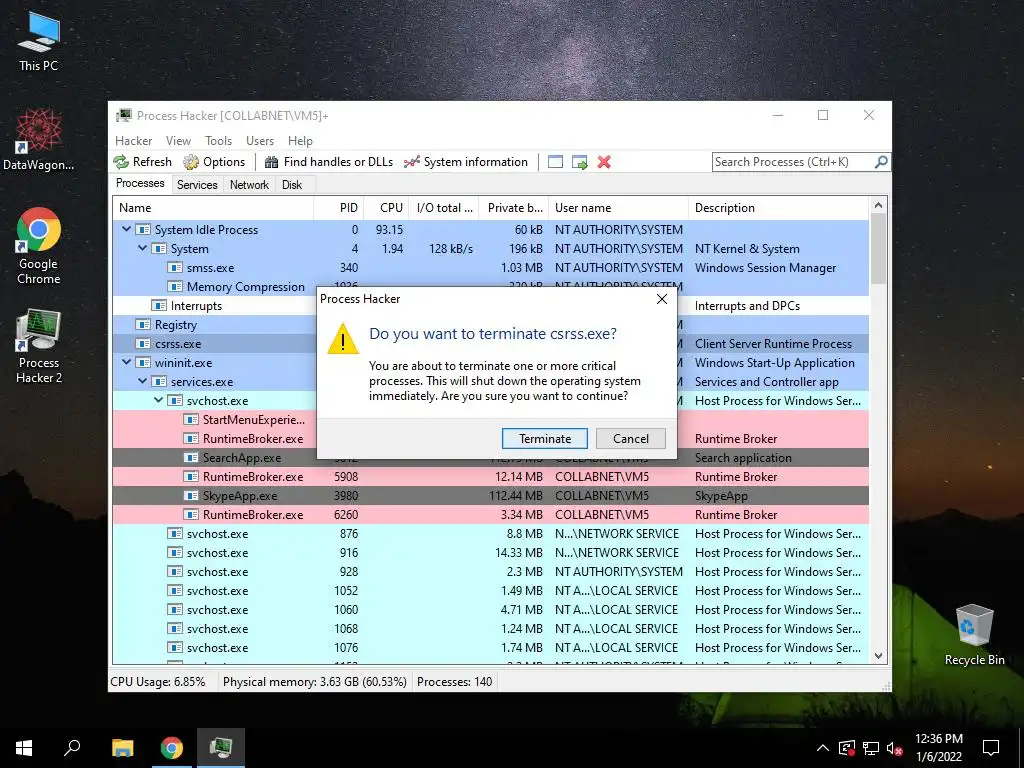Click Process Hacker taskbar button
Image resolution: width=1024 pixels, height=768 pixels.
(x=221, y=748)
